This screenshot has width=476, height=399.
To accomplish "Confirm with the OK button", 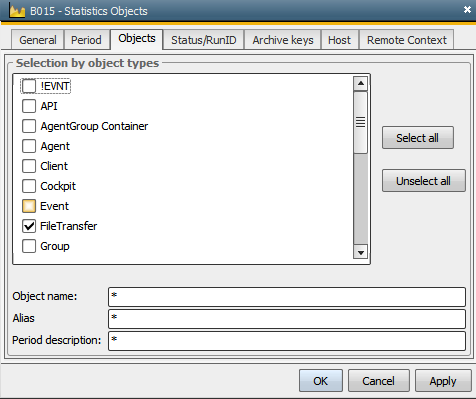I will pos(321,380).
